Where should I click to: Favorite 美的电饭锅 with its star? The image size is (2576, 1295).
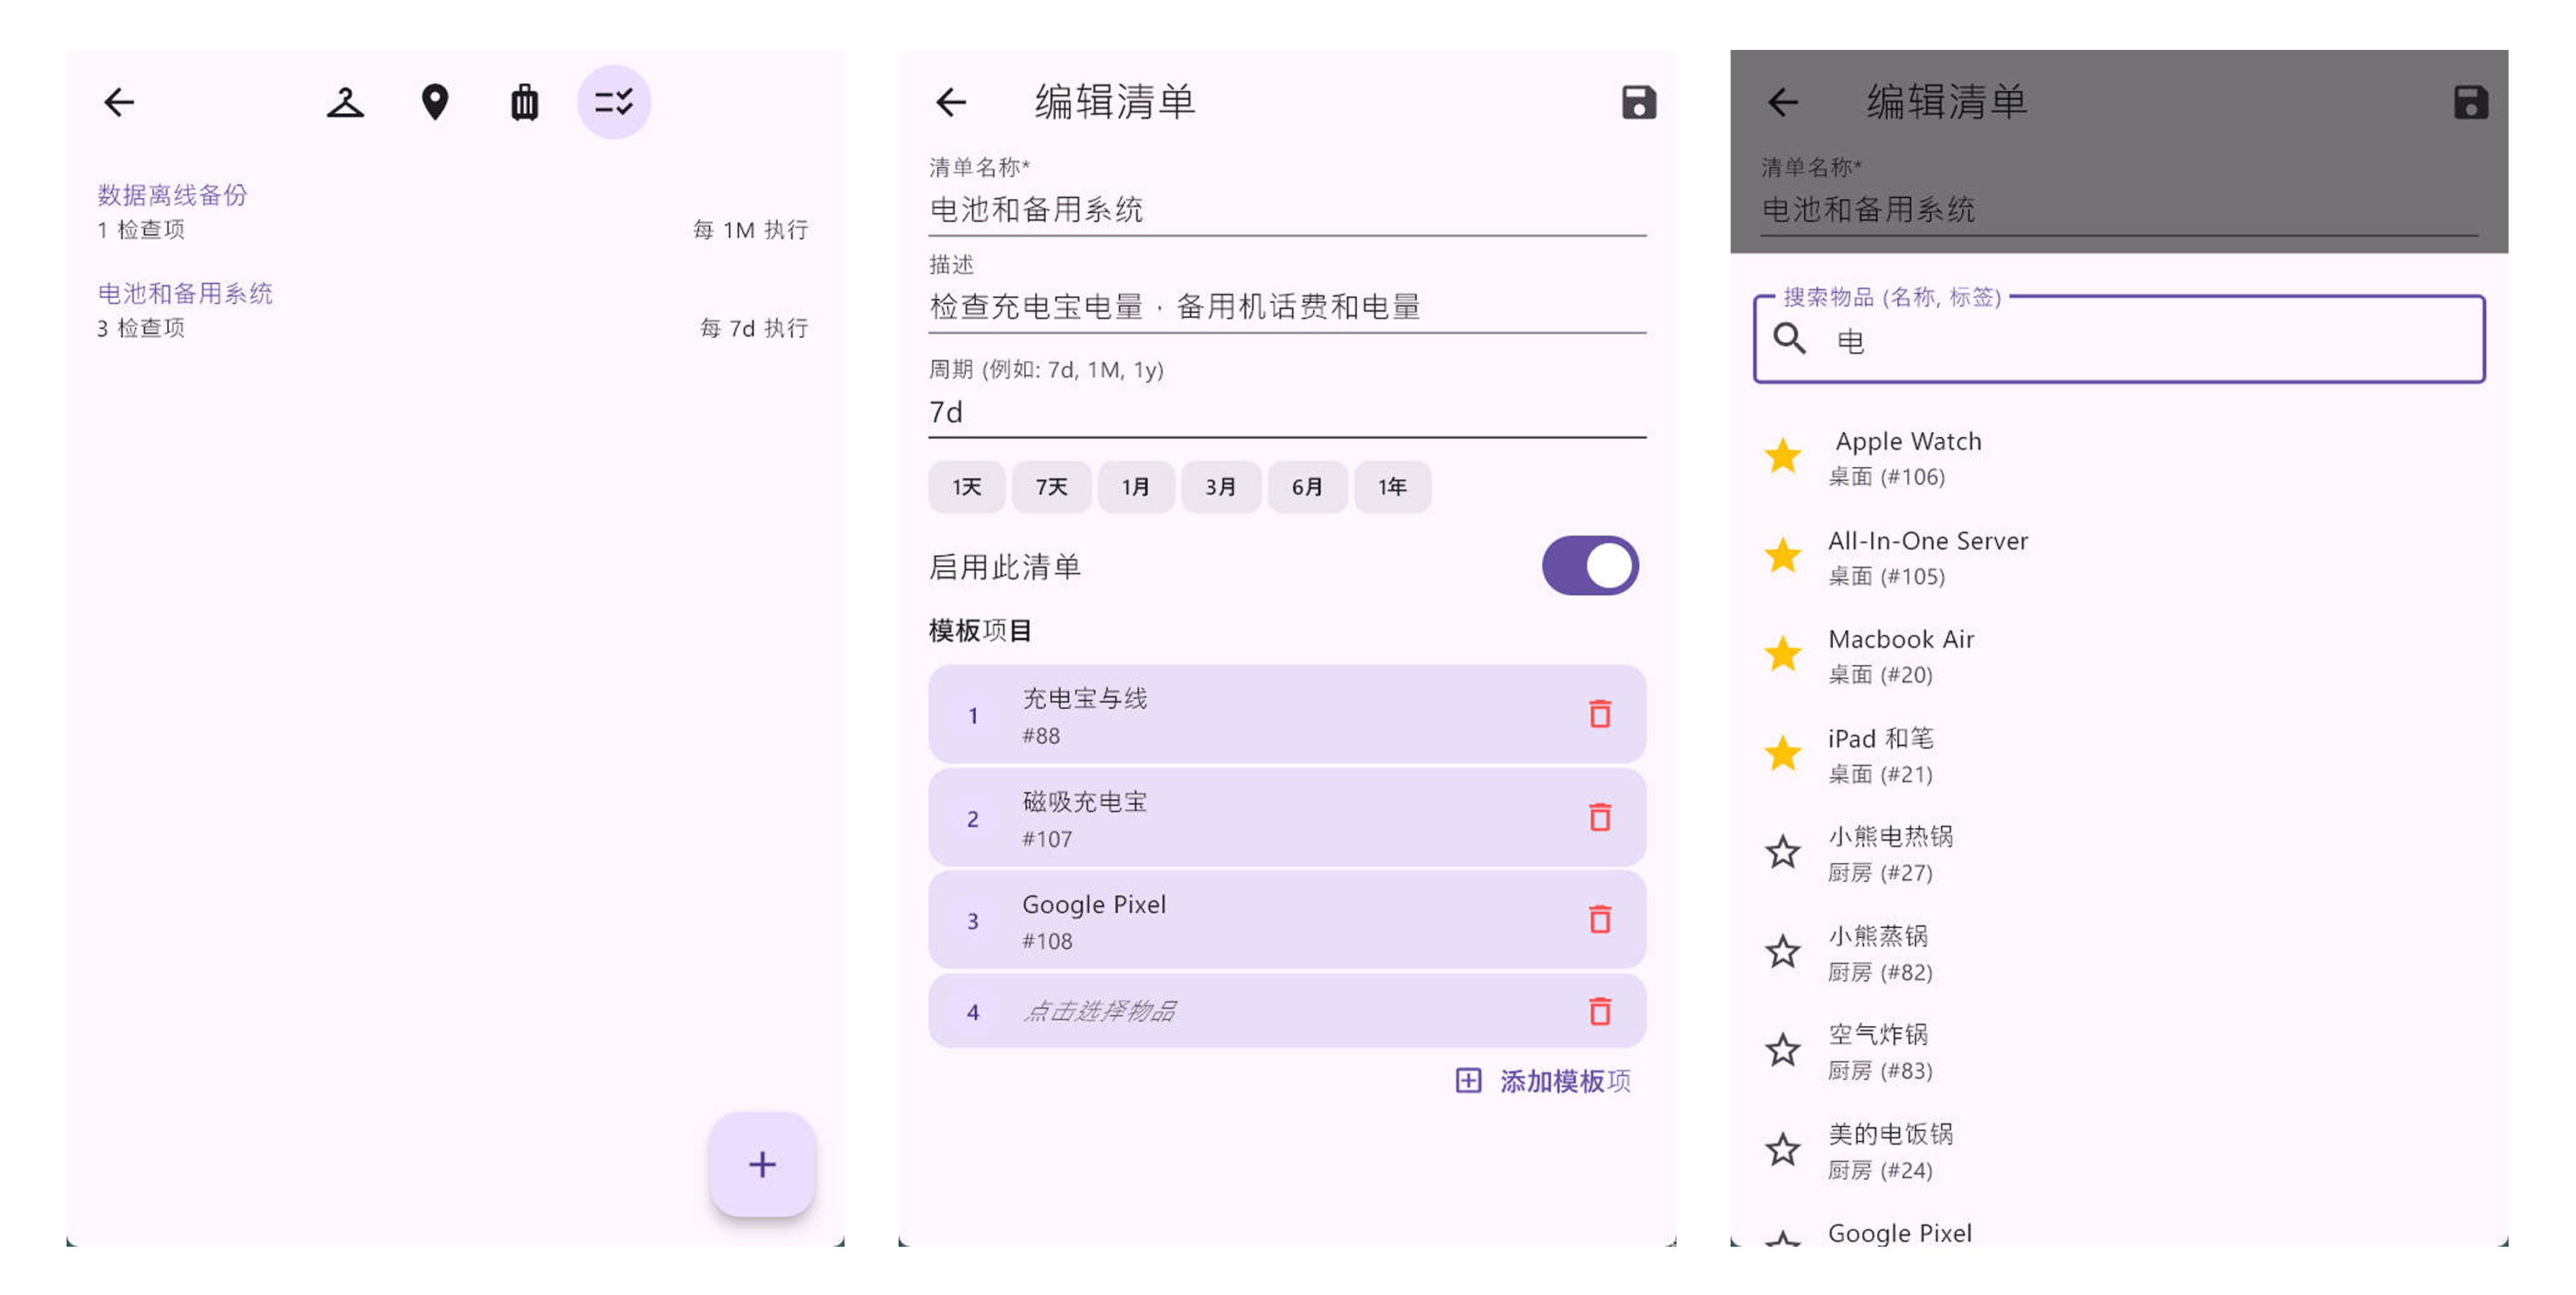(x=1783, y=1149)
